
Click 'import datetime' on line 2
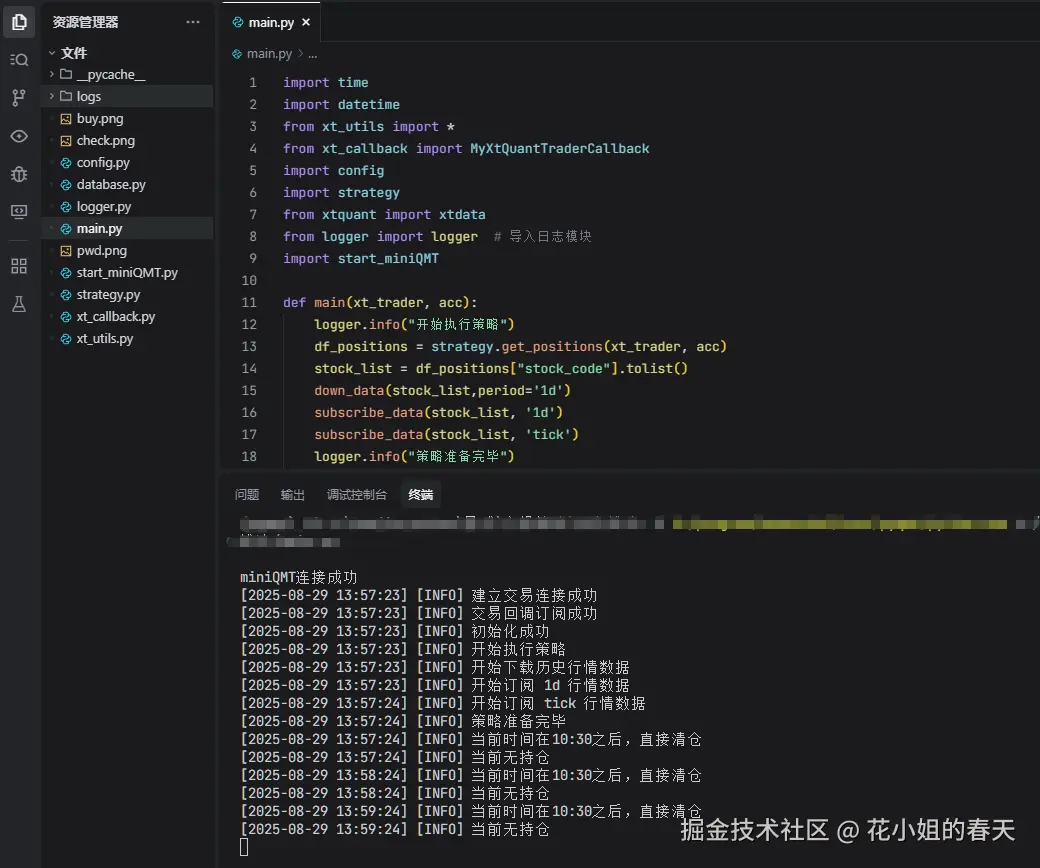(x=342, y=104)
